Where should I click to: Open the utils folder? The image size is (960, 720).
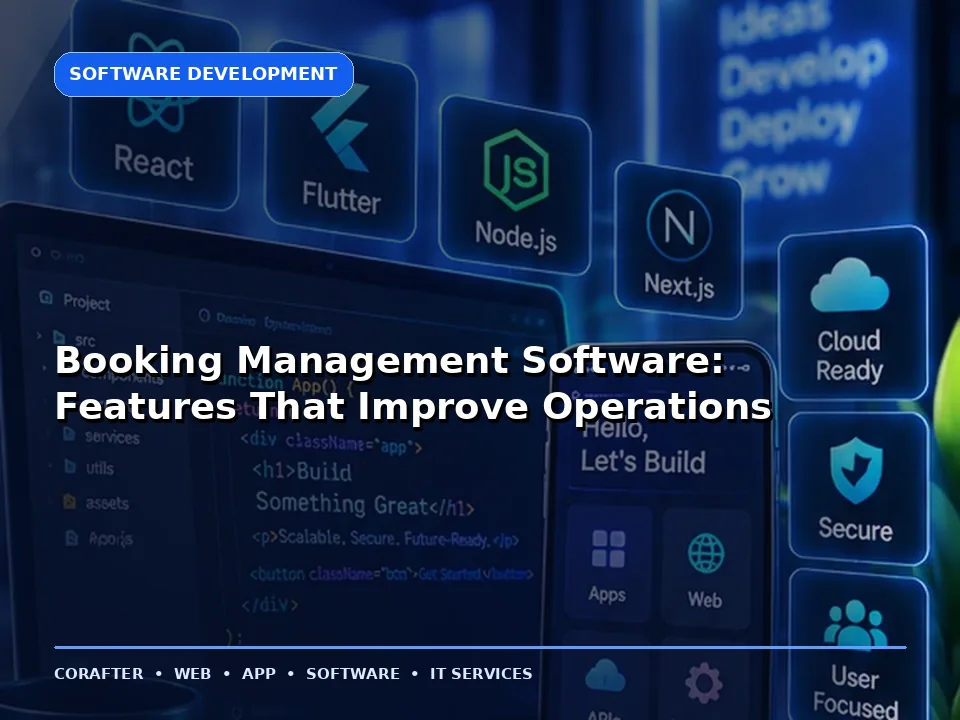point(90,468)
